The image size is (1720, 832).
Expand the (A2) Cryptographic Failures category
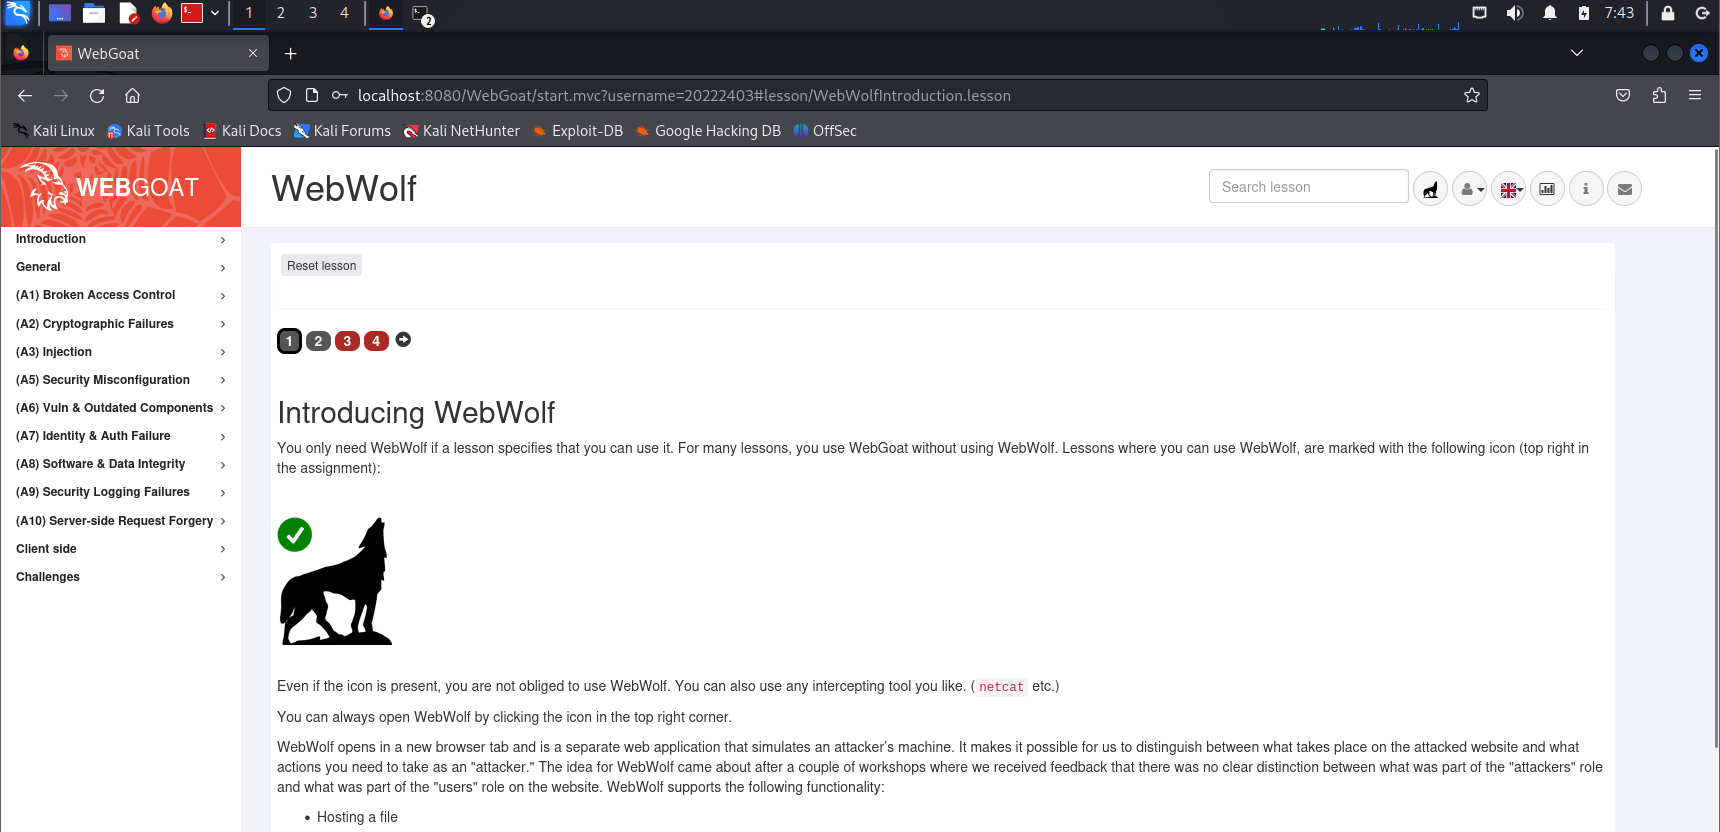pyautogui.click(x=121, y=324)
